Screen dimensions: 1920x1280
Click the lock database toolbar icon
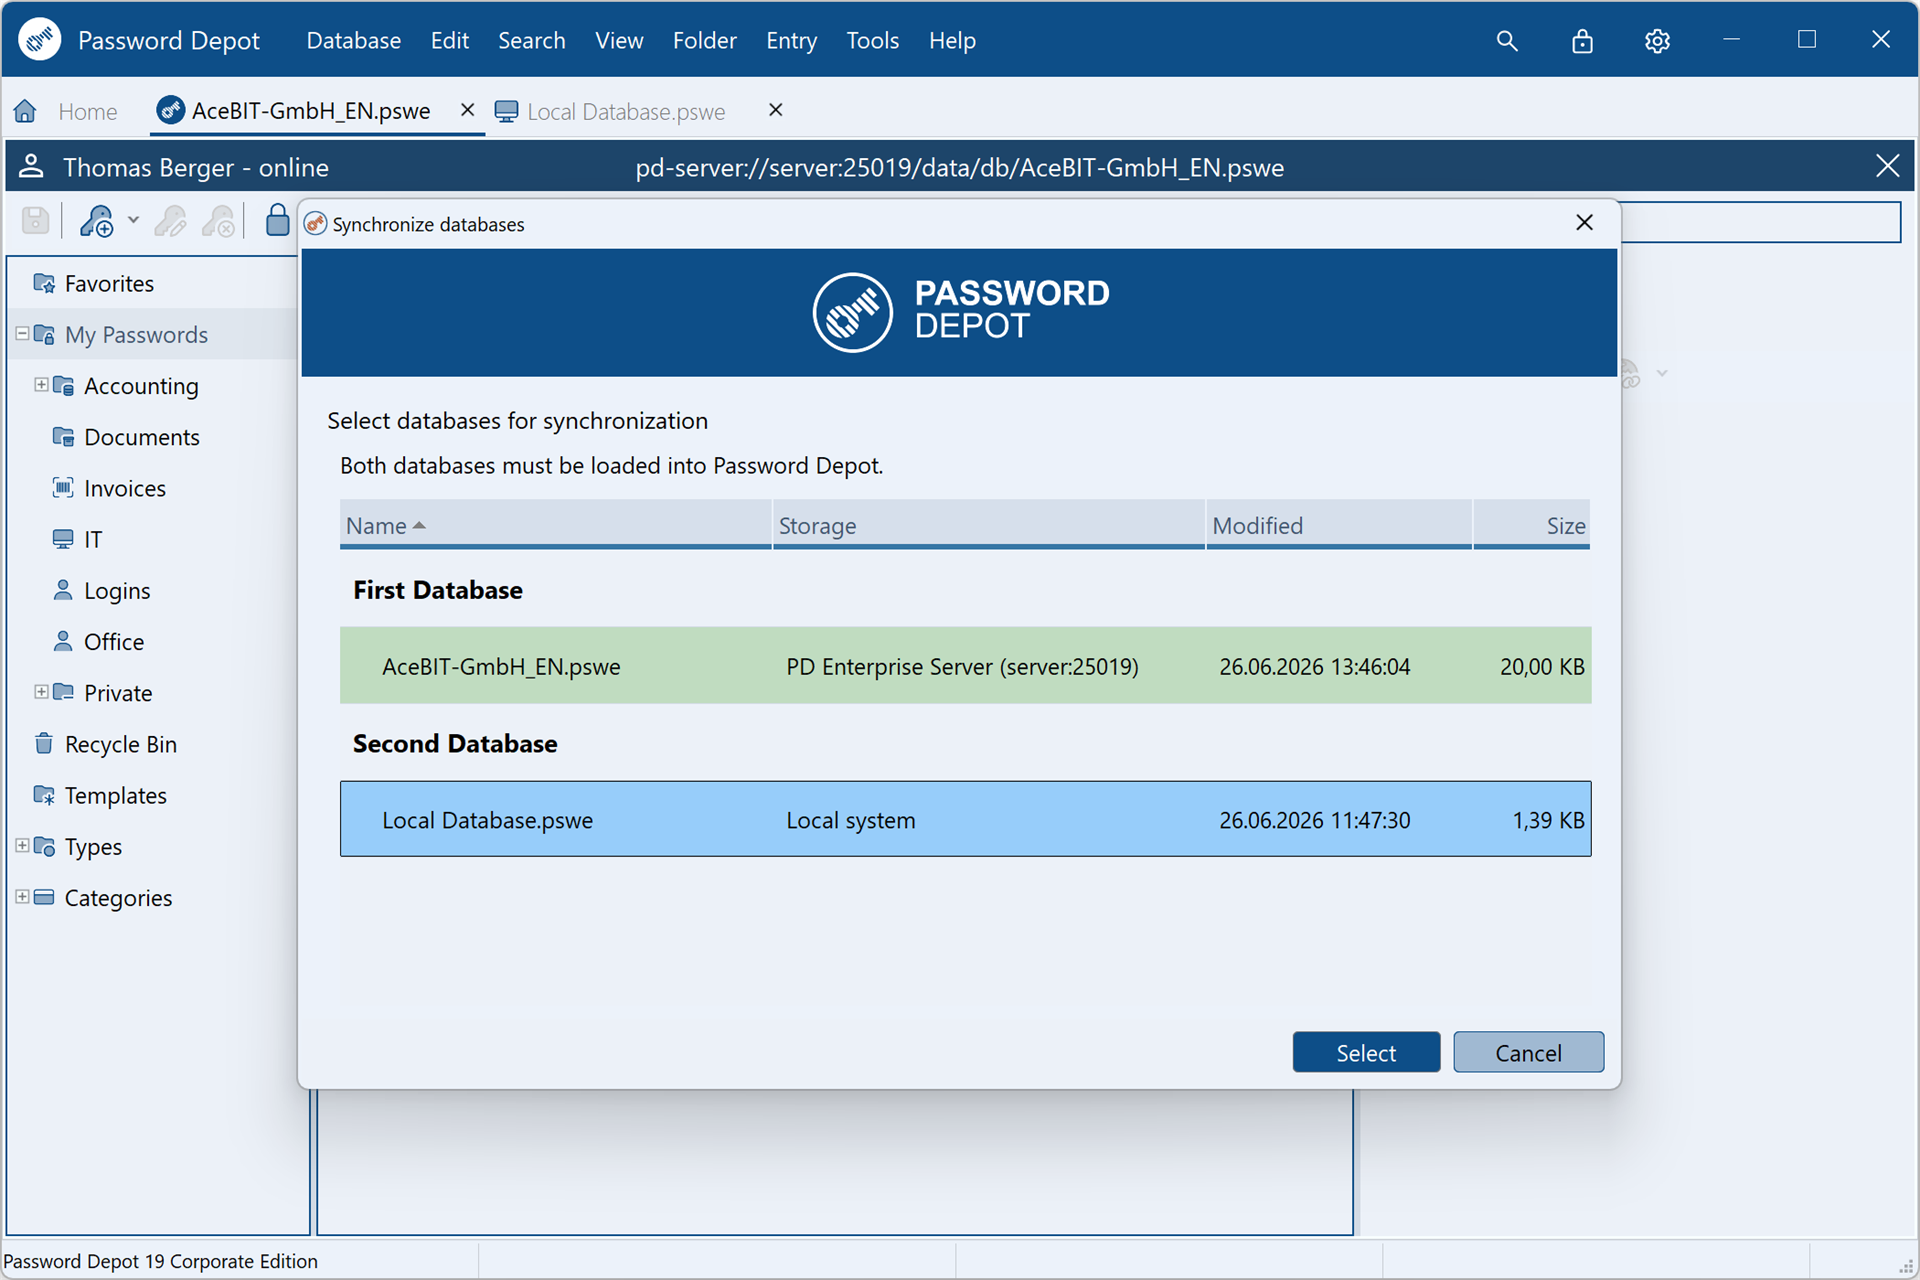(277, 220)
